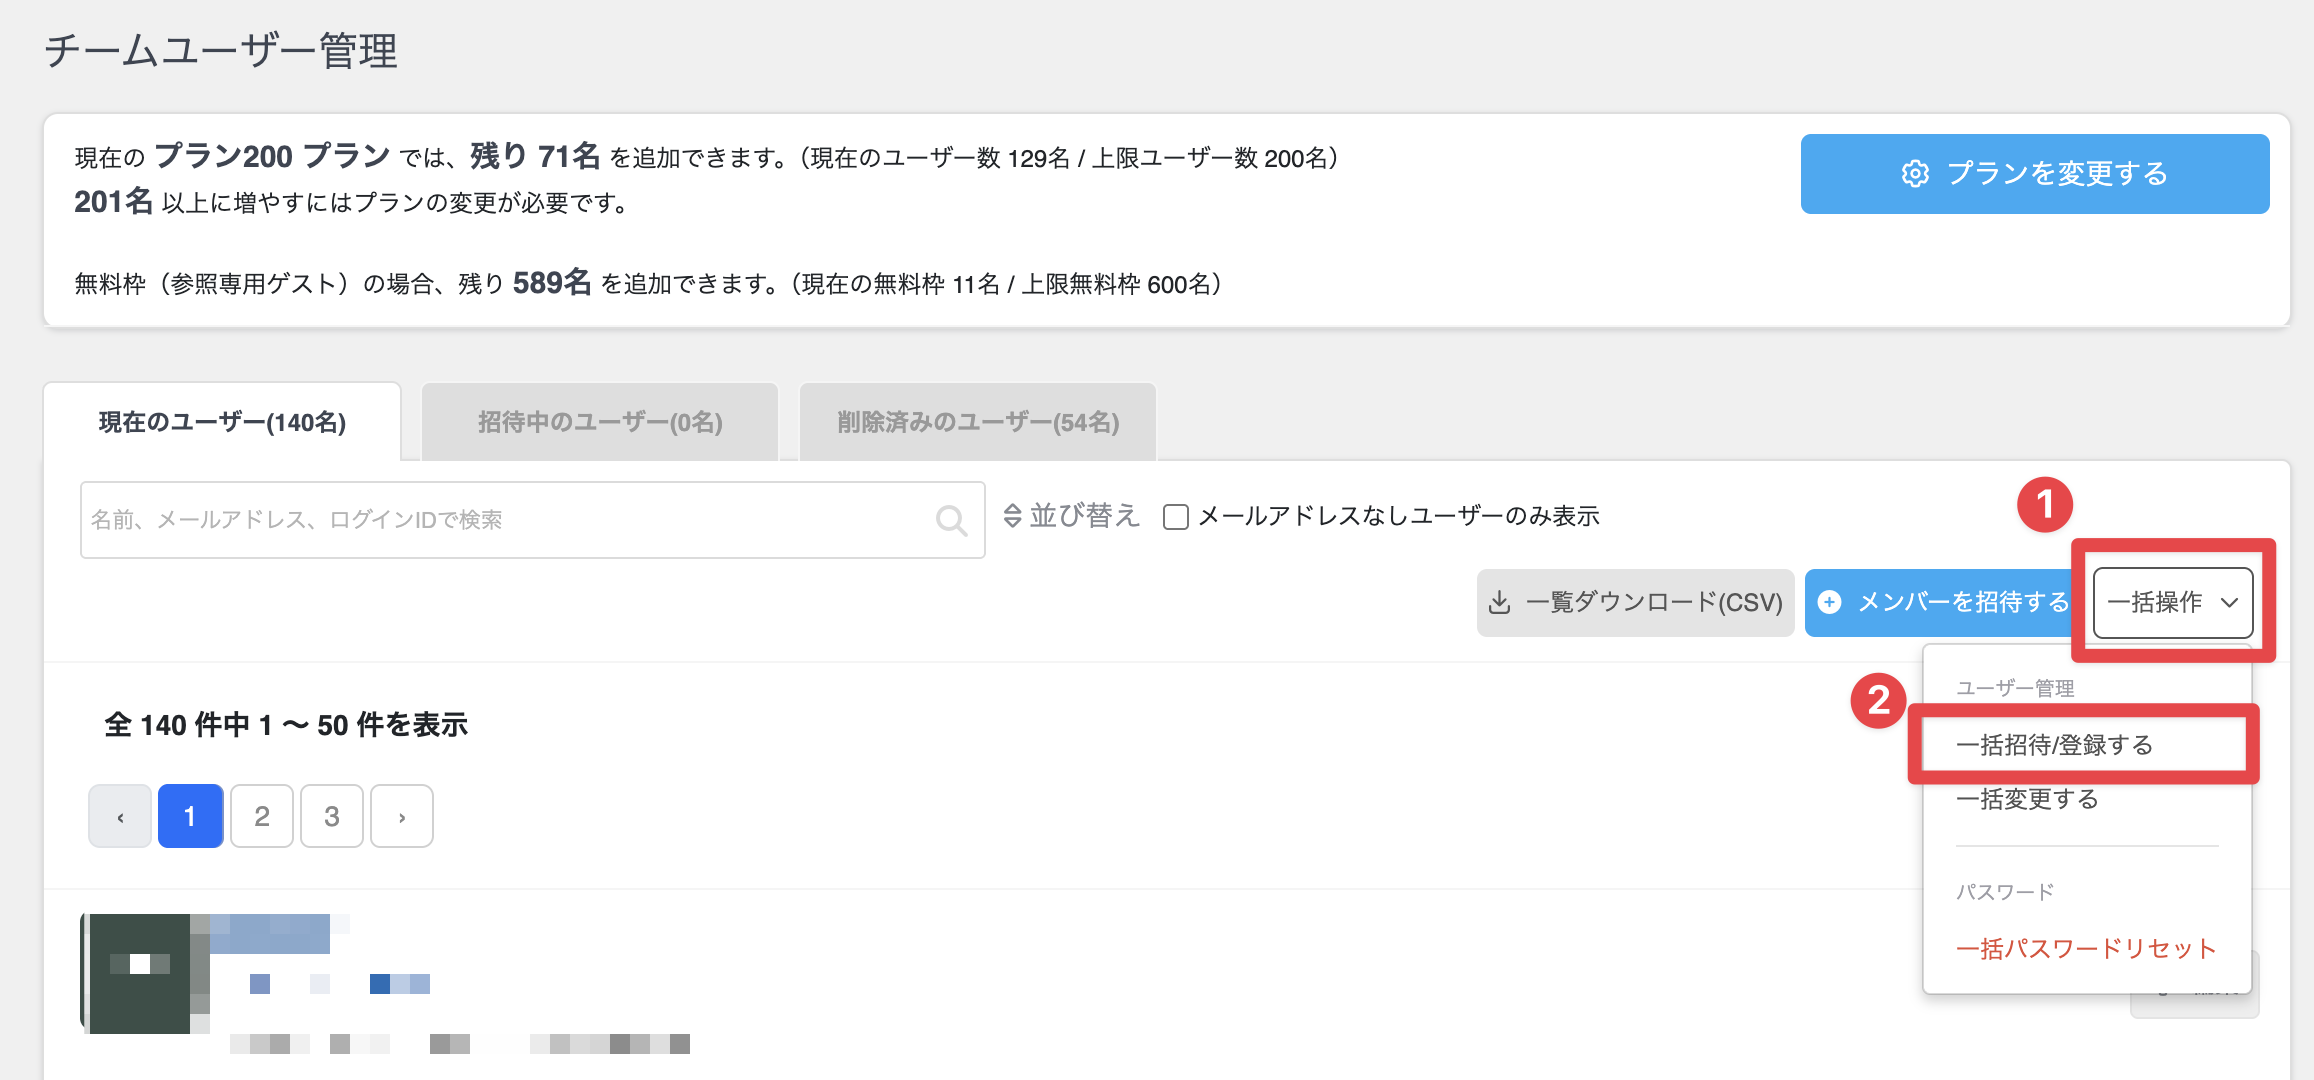Enable メールアドレスなしユーザーのみ表示 checkbox
Viewport: 2314px width, 1080px height.
tap(1176, 517)
